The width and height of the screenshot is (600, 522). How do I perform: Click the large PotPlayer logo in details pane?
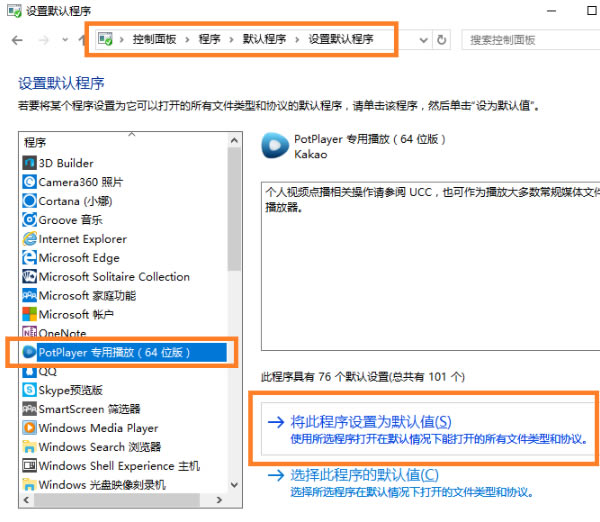pyautogui.click(x=275, y=145)
